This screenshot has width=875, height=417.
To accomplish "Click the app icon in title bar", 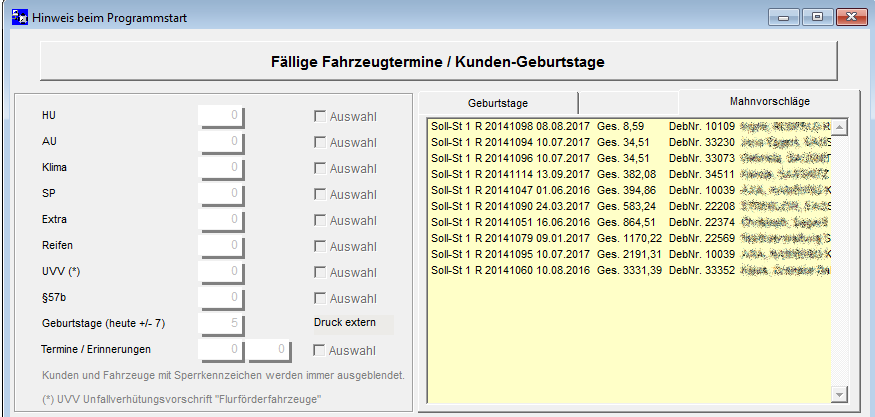I will [20, 17].
